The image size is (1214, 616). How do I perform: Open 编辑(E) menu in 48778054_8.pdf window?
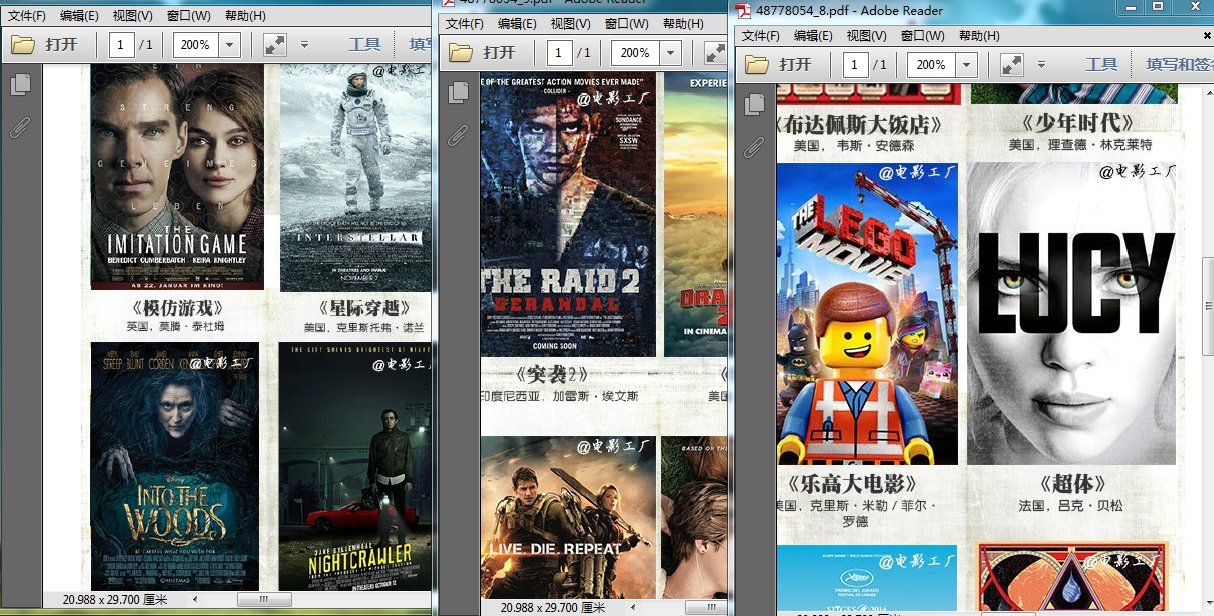(813, 36)
